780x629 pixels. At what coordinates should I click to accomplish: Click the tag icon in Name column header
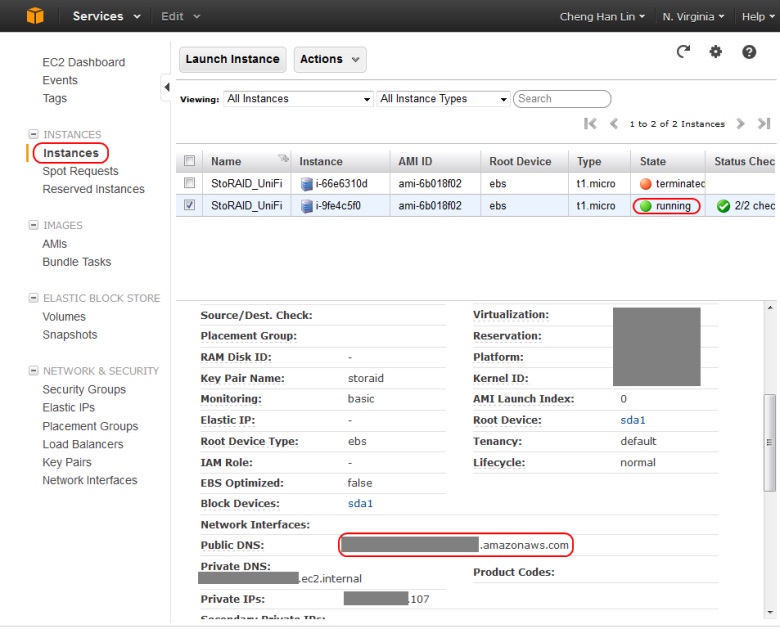click(x=283, y=158)
